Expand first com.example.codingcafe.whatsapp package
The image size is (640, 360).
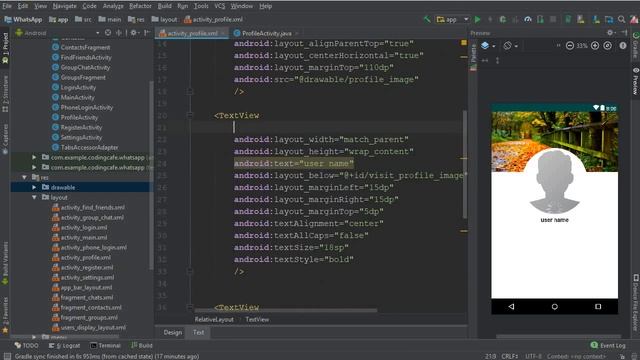click(x=34, y=157)
